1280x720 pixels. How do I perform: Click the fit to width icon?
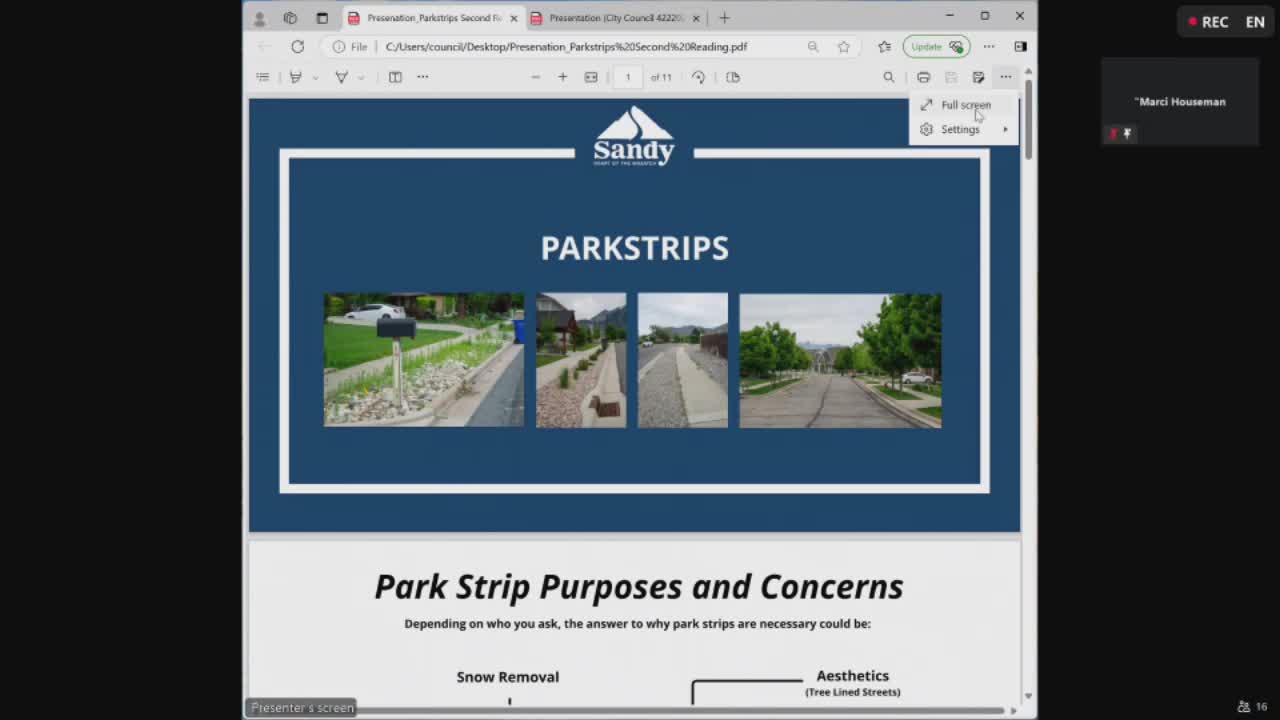click(x=591, y=77)
